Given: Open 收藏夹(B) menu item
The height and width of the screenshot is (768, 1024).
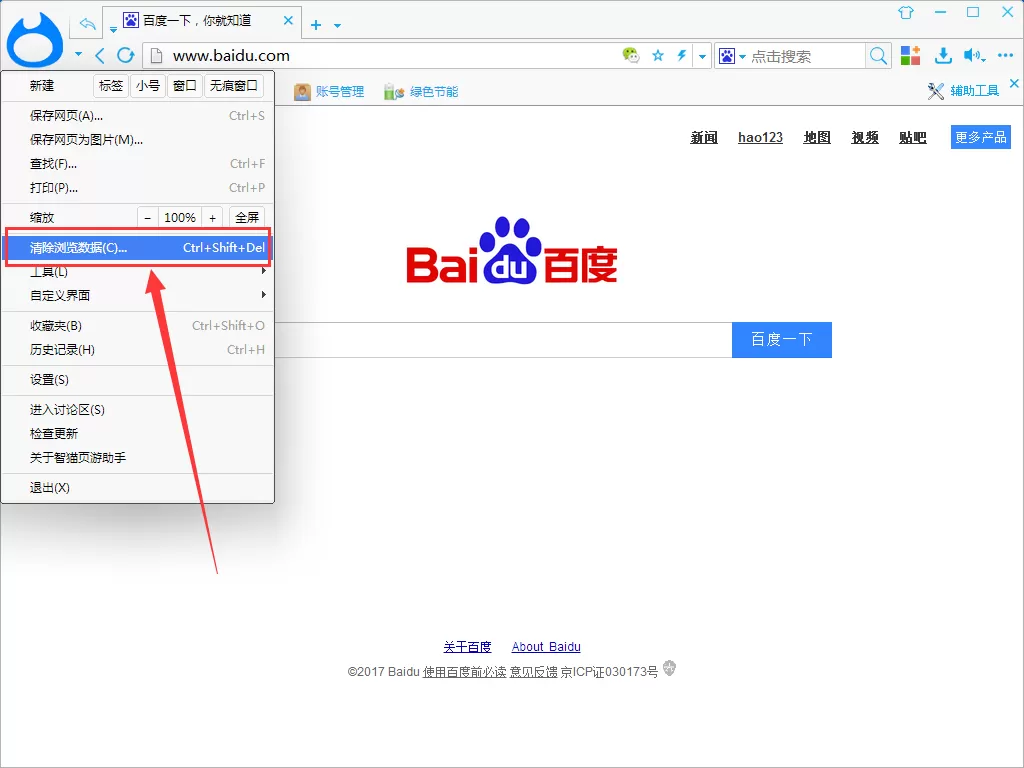Looking at the screenshot, I should tap(138, 325).
